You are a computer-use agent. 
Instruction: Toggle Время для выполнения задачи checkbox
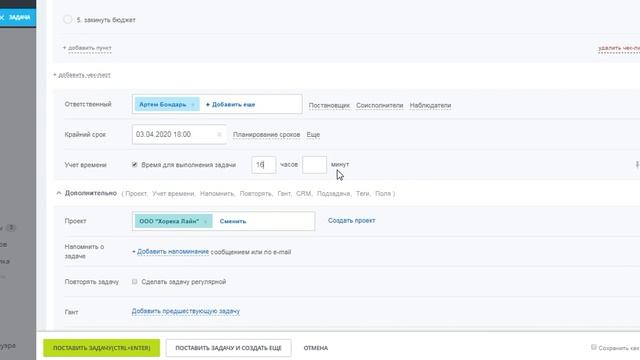coord(134,164)
